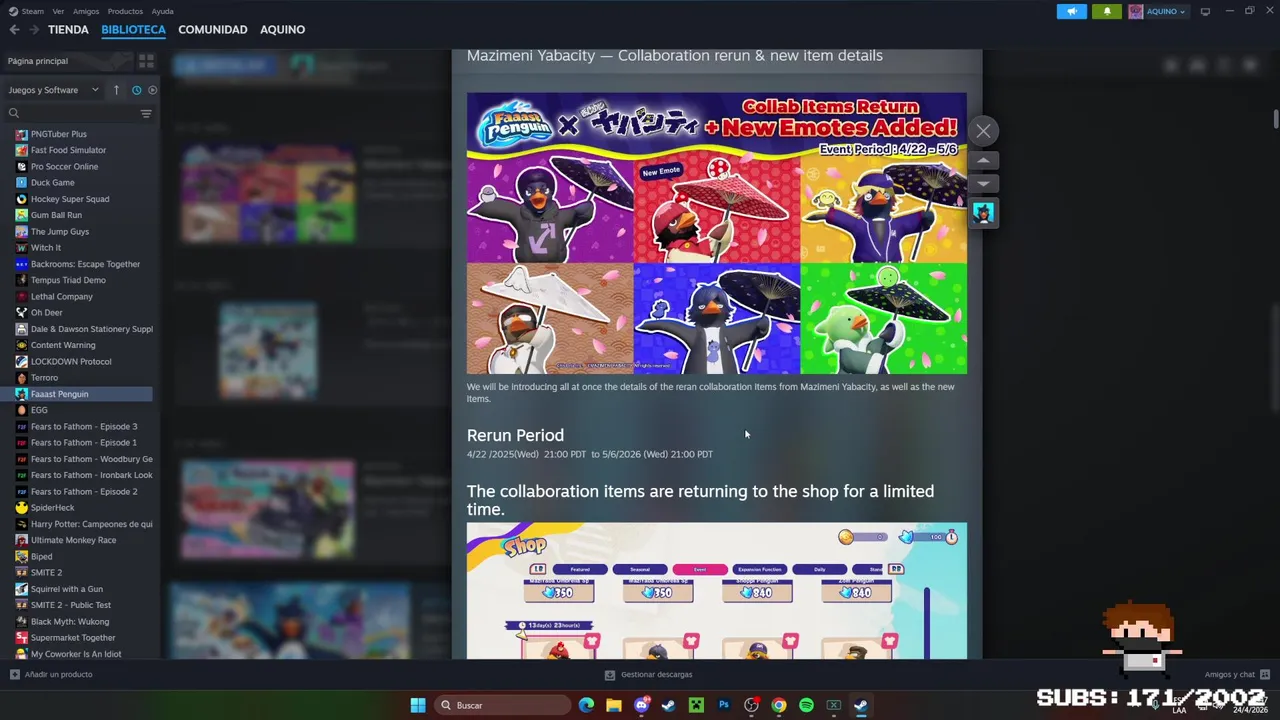Viewport: 1280px width, 720px height.
Task: Select Fears to Fathom - Episode 3
Action: [x=84, y=427]
